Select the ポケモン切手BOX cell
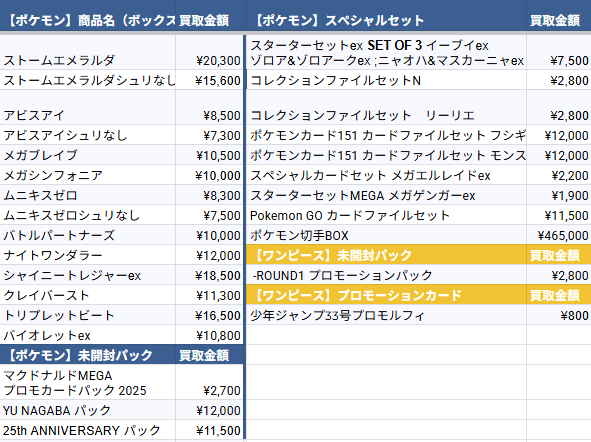591x442 pixels. (386, 235)
